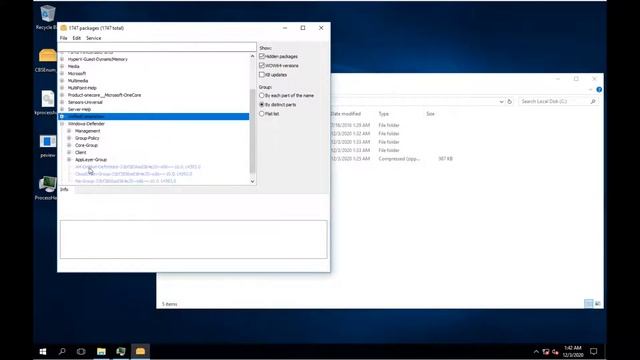Select the kprocesshacker file icon on the desktop
This screenshot has height=360, width=640.
point(48,99)
